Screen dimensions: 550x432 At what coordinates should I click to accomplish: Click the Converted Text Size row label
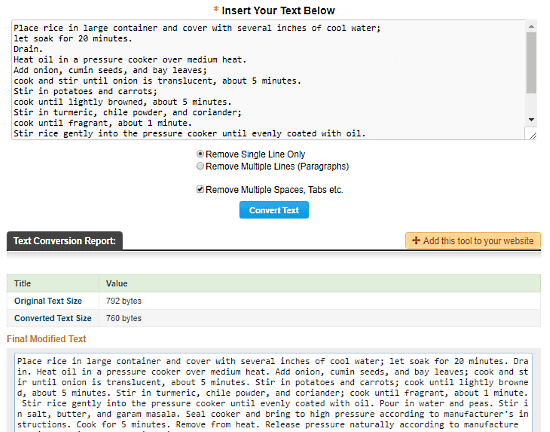pyautogui.click(x=53, y=318)
